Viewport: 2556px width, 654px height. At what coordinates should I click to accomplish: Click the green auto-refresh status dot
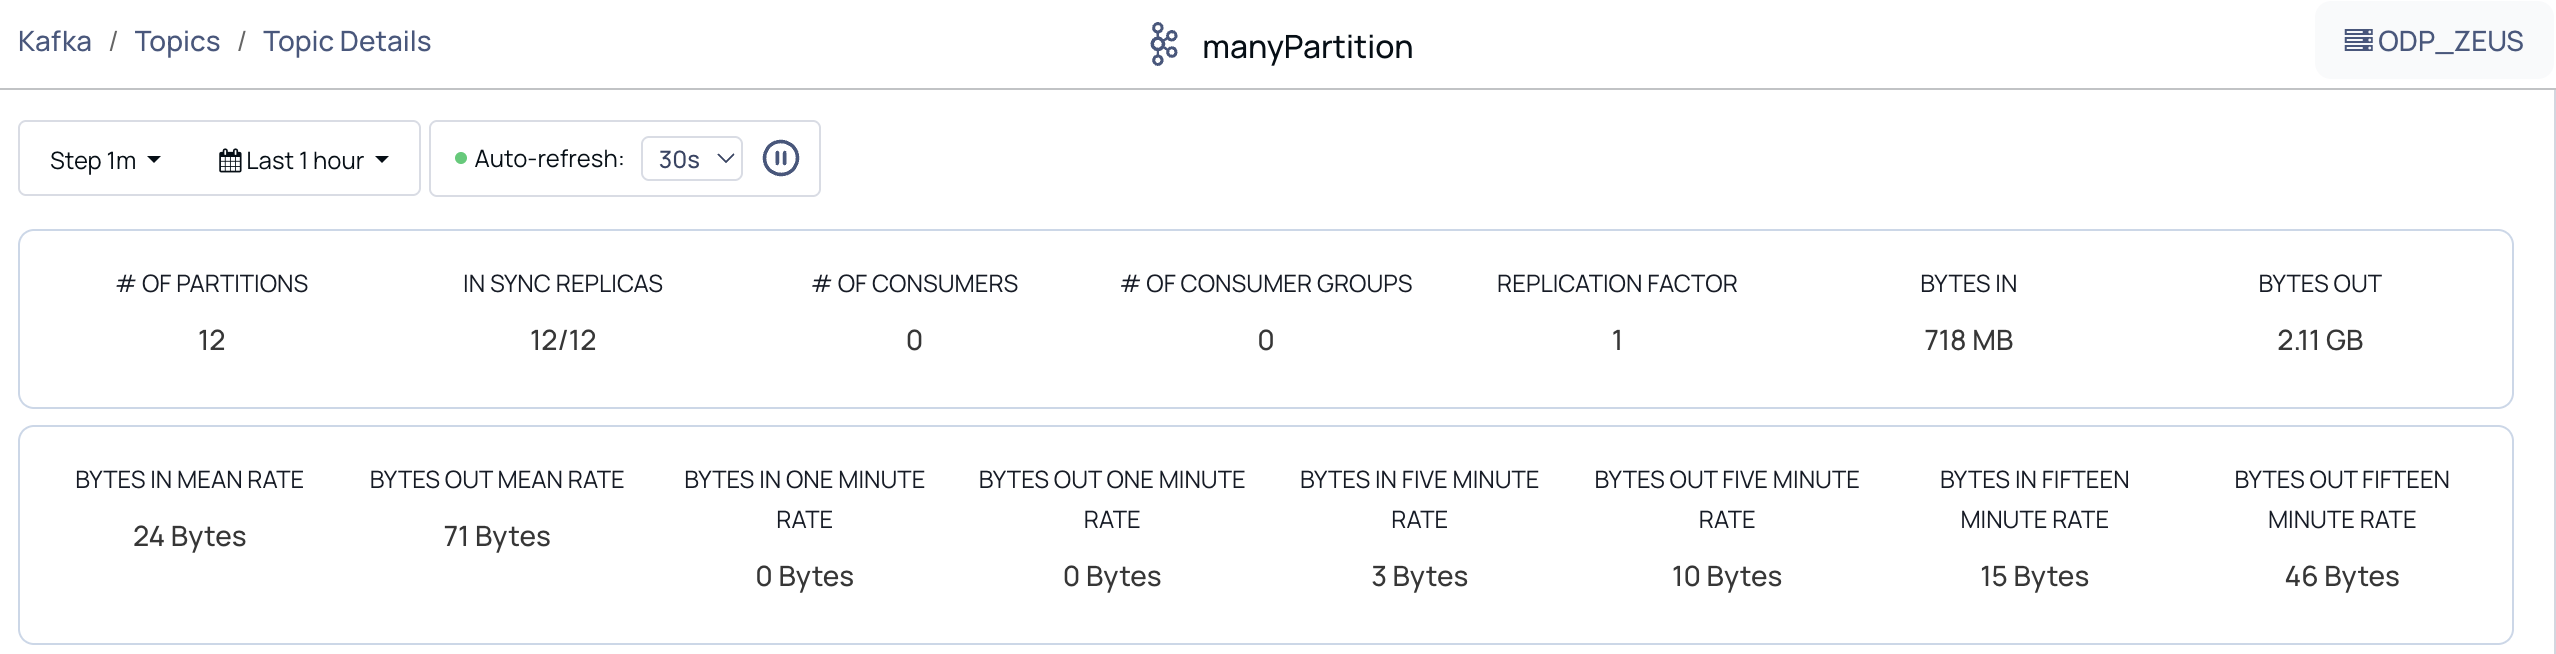coord(461,158)
